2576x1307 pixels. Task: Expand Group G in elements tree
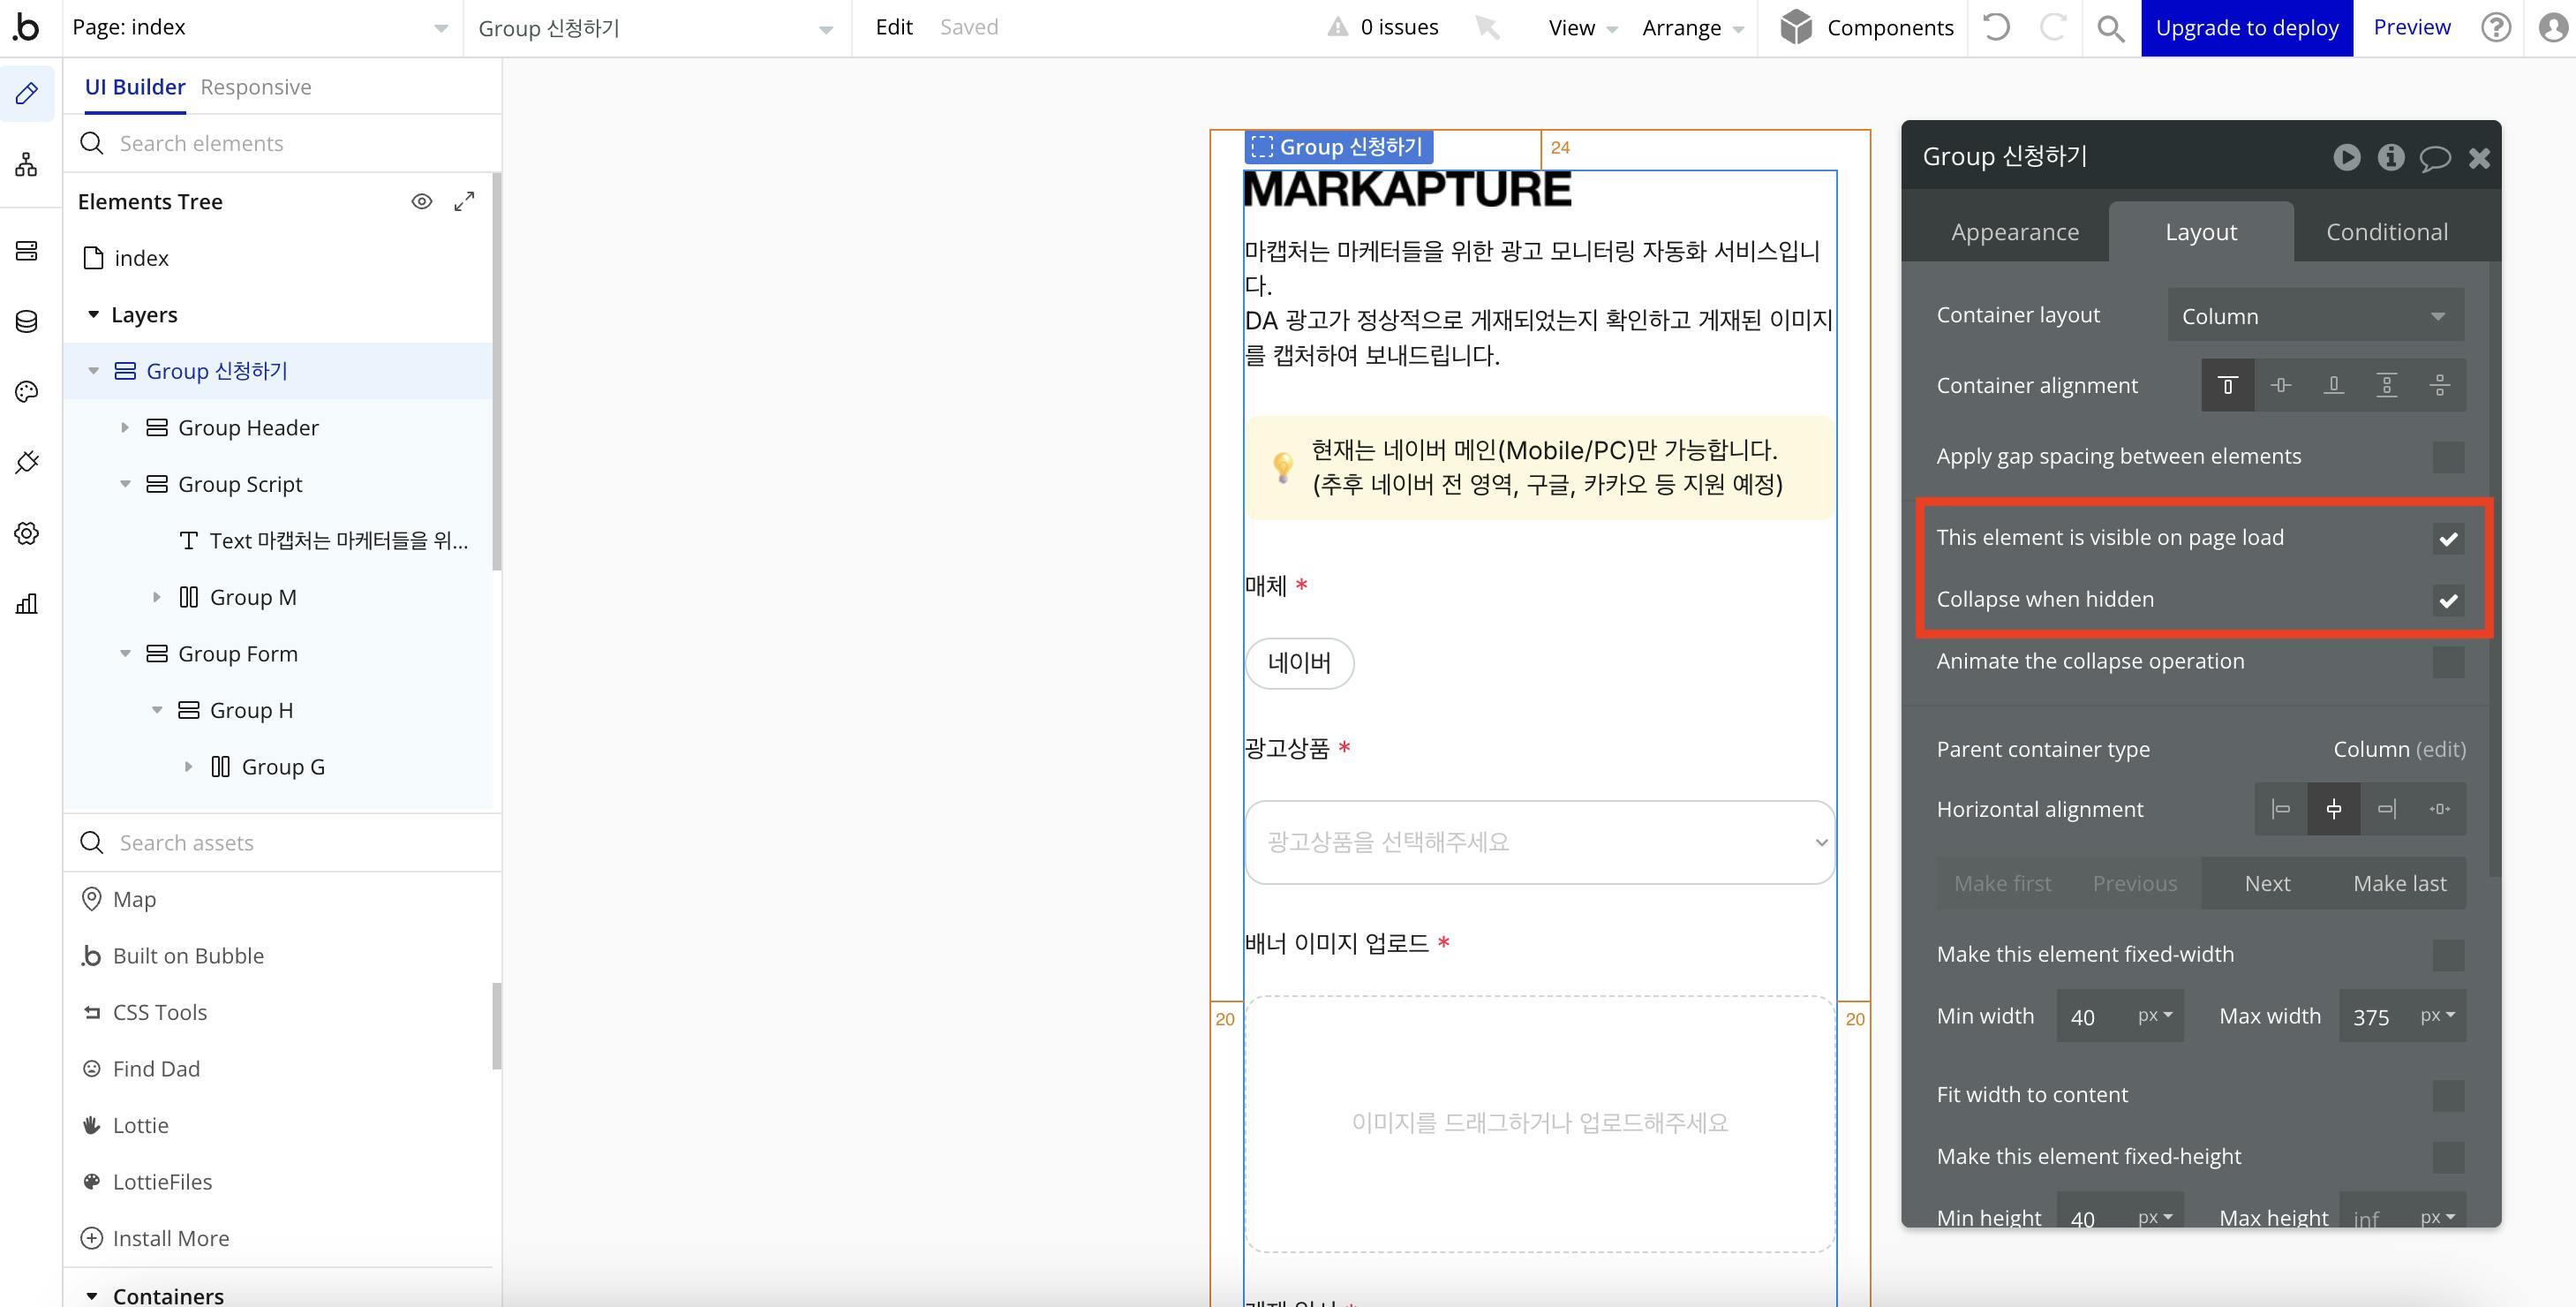189,766
